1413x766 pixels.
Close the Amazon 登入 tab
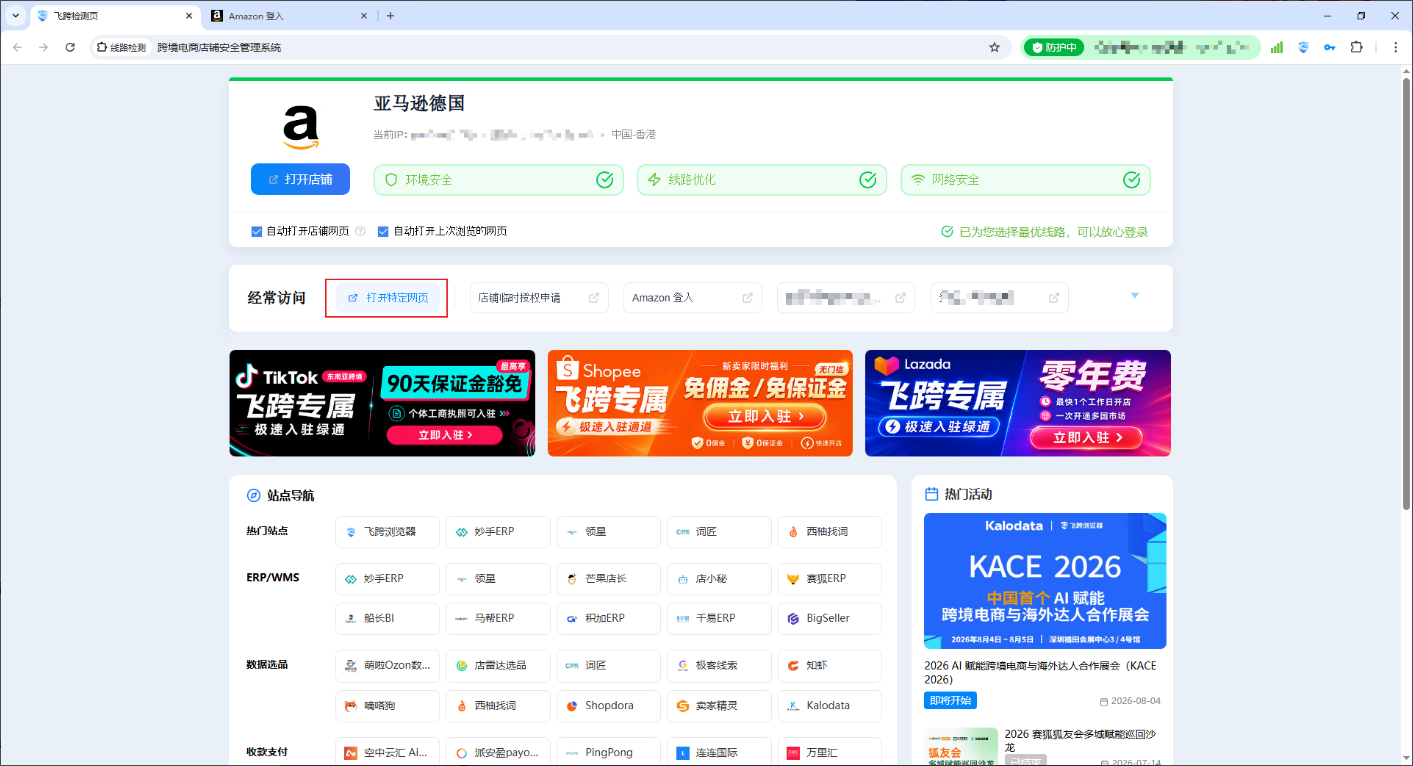[364, 16]
